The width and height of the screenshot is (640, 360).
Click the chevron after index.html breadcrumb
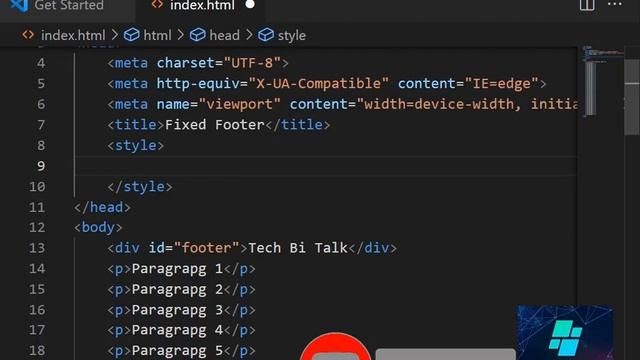[115, 35]
